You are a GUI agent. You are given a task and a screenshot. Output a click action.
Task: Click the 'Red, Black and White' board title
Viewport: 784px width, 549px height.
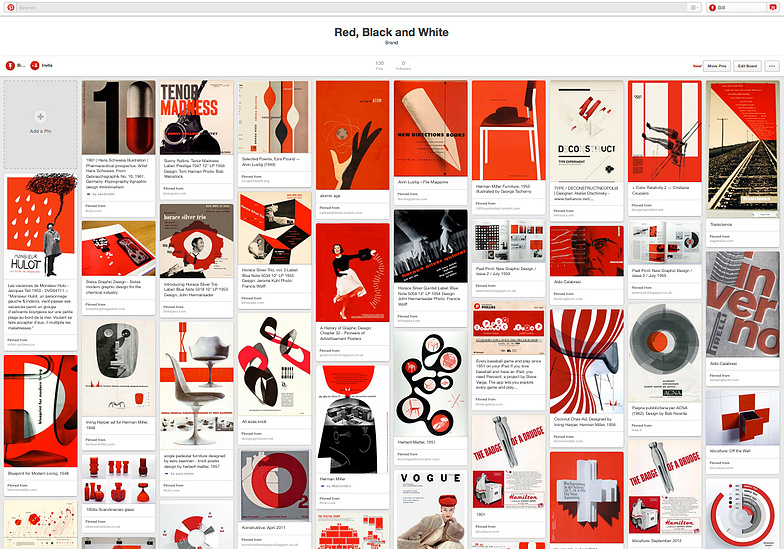(392, 32)
